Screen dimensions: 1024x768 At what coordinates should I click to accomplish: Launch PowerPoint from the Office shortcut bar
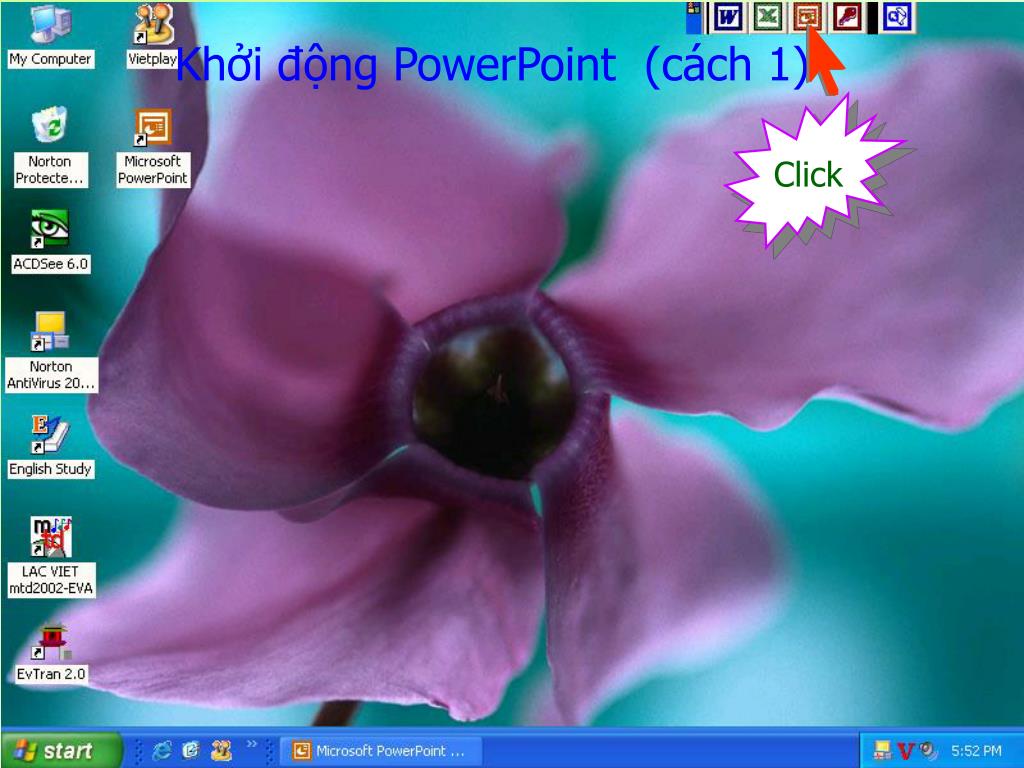tap(808, 17)
